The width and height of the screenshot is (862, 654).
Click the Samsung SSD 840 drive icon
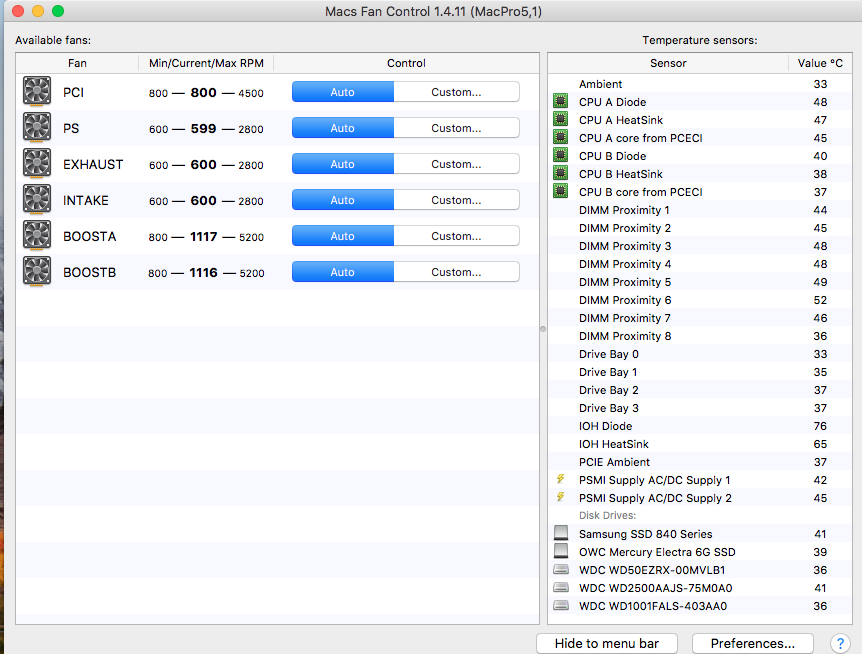(561, 533)
